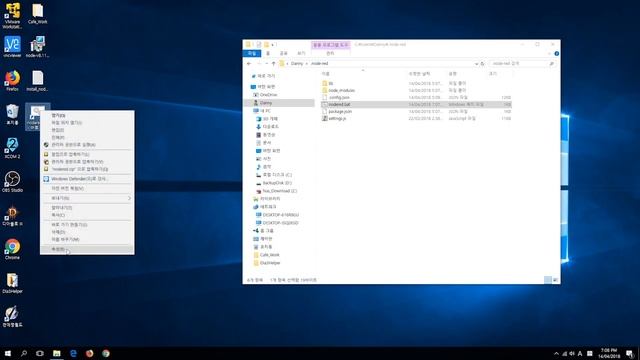The image size is (640, 360).
Task: Open Task View on the taskbar
Action: point(40,353)
